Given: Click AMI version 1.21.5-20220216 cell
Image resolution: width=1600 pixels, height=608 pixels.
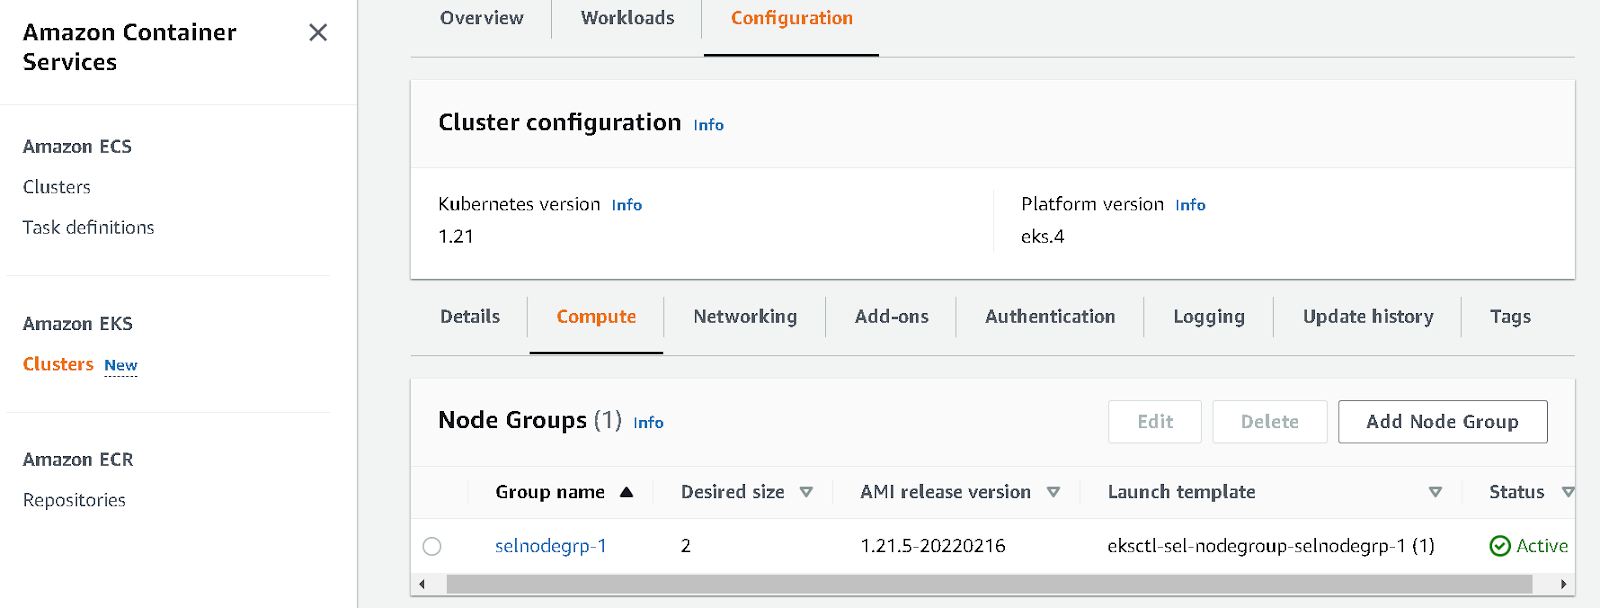Looking at the screenshot, I should point(933,546).
